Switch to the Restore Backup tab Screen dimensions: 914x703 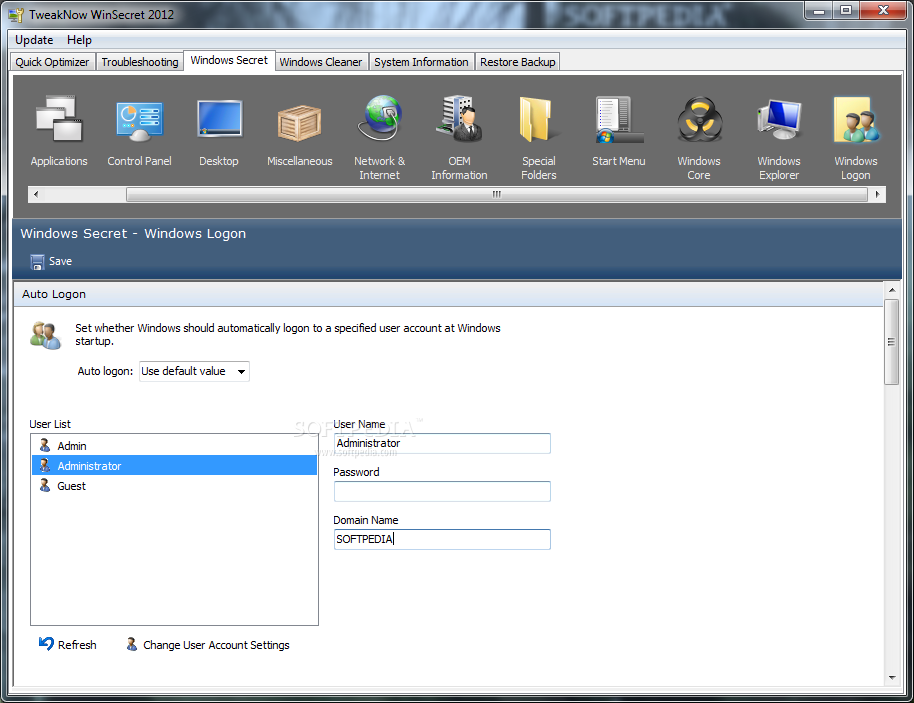pos(518,62)
